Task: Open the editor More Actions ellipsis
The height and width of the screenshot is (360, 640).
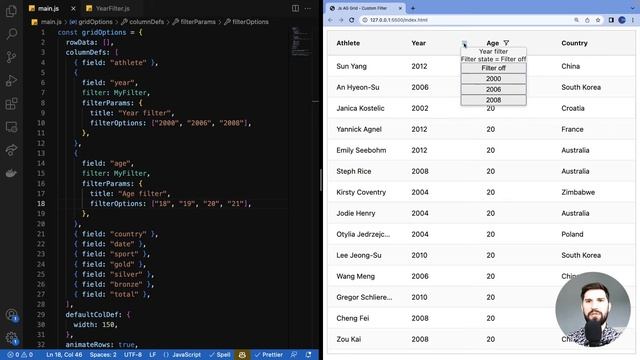Action: [x=308, y=8]
